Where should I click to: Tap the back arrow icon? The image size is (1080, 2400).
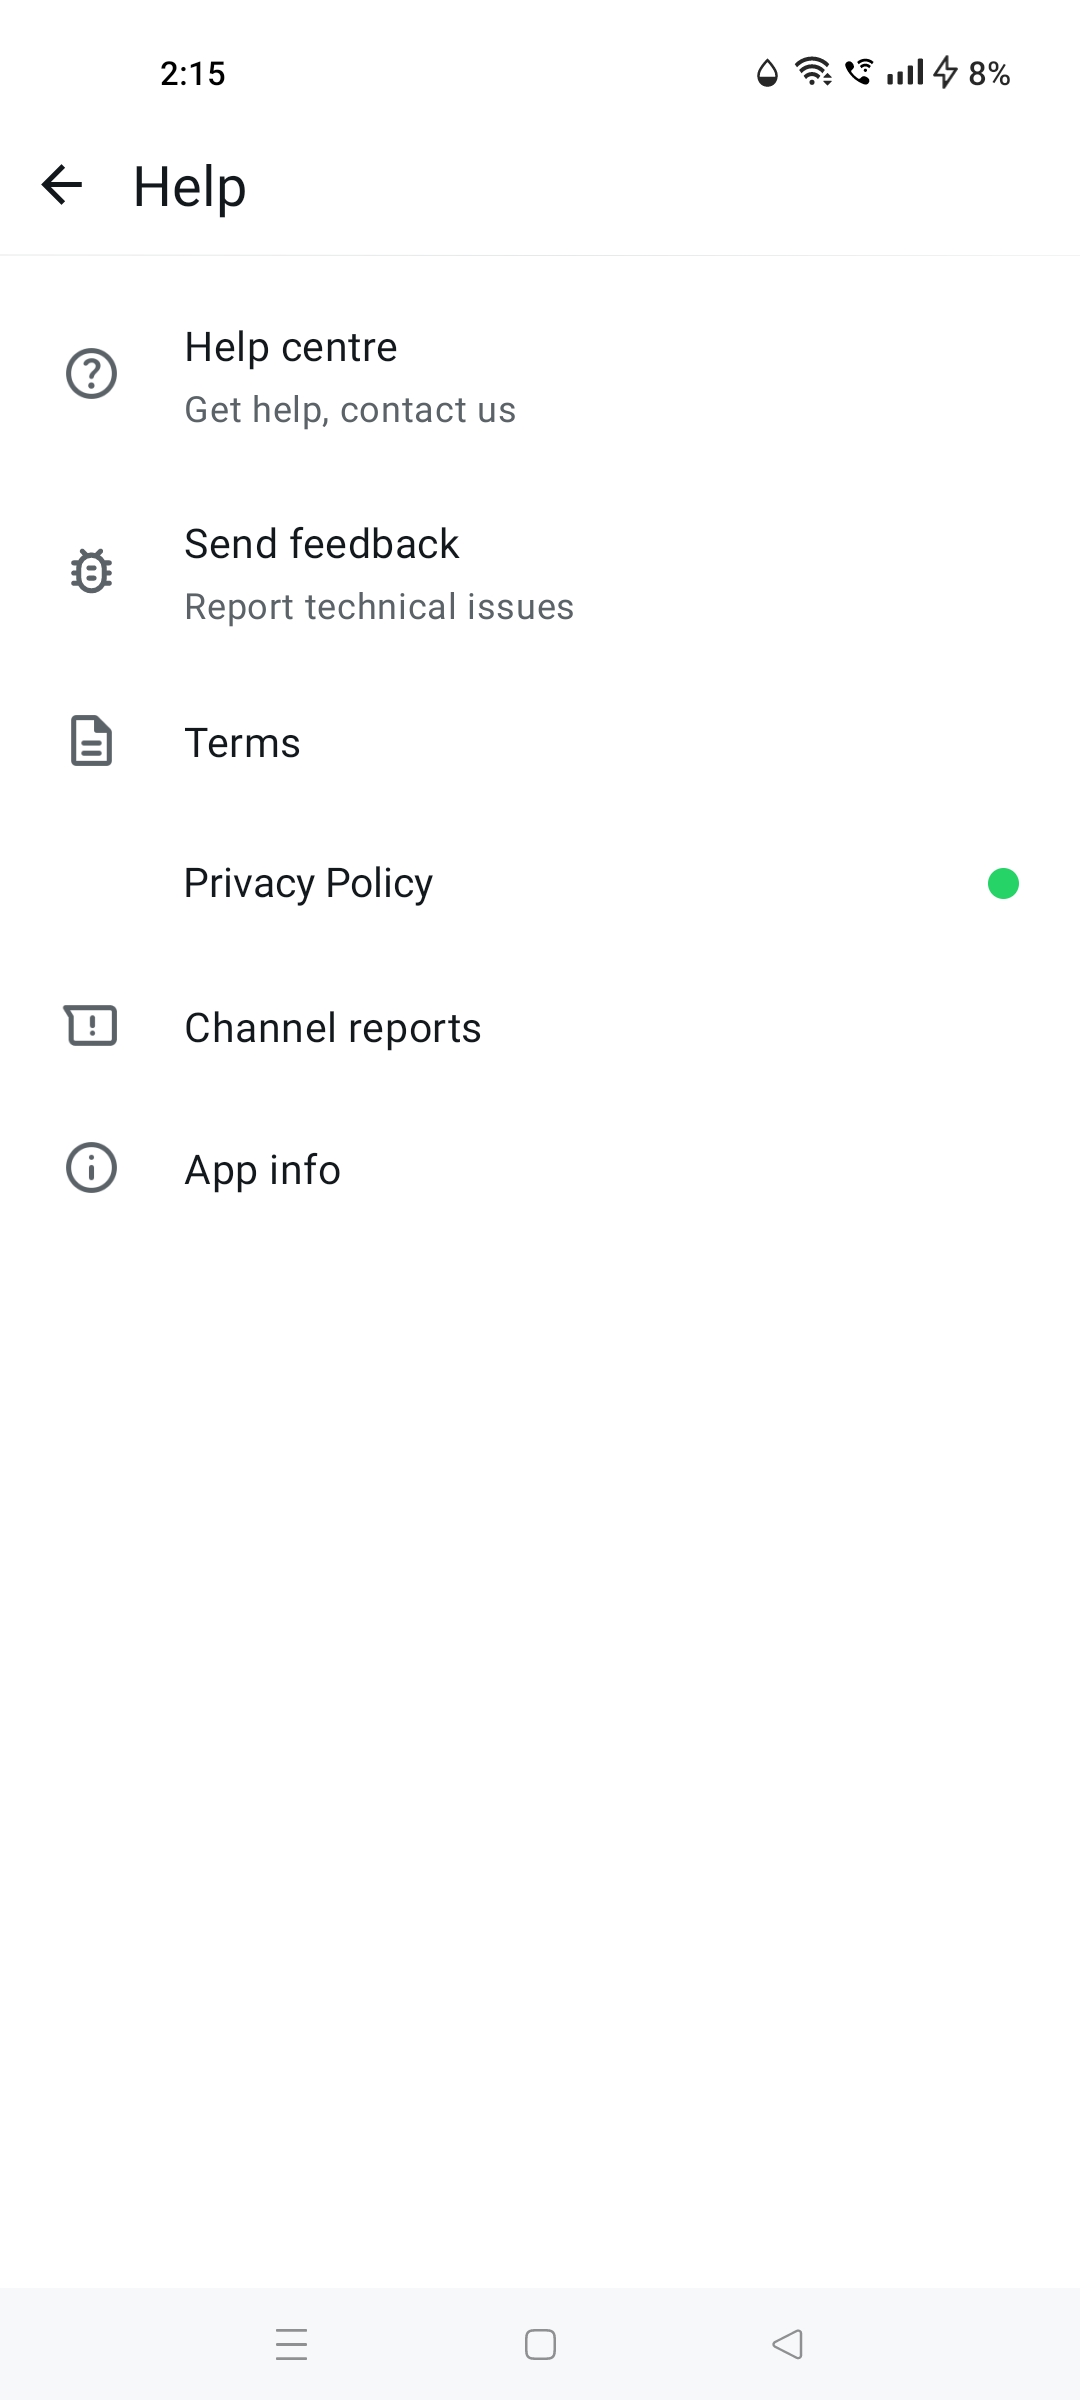[62, 185]
